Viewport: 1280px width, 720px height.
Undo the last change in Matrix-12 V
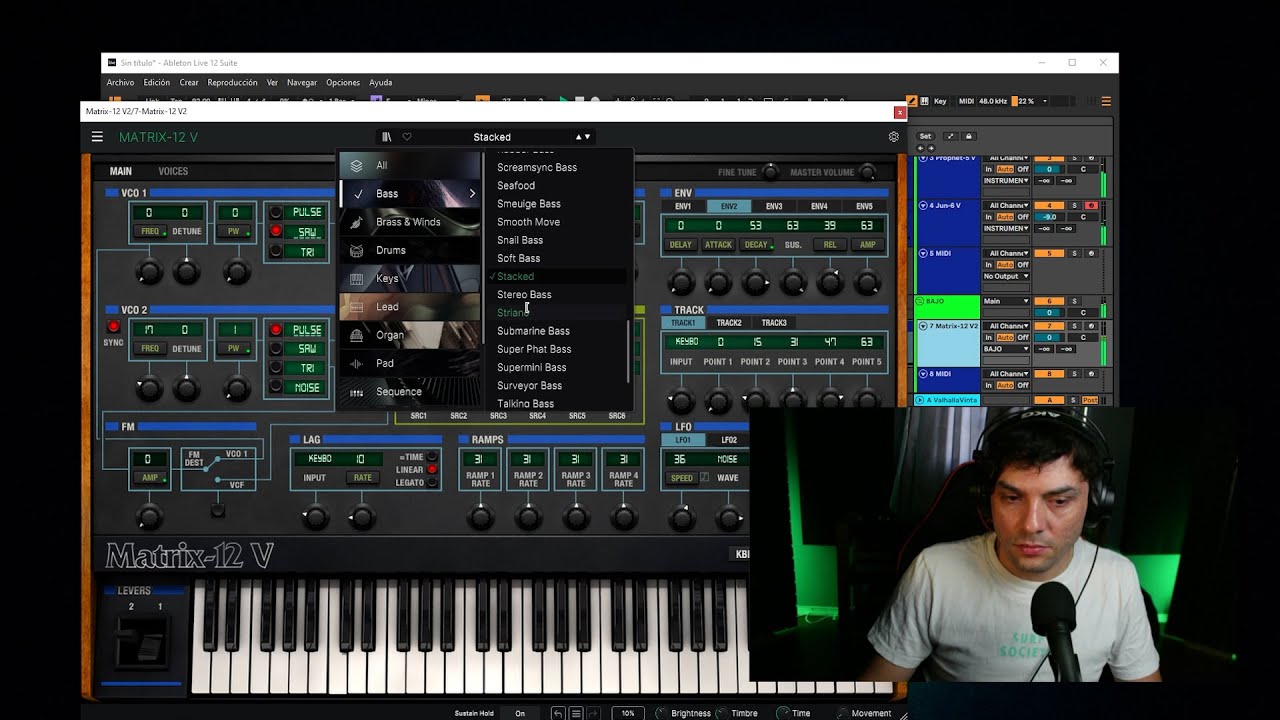(558, 713)
